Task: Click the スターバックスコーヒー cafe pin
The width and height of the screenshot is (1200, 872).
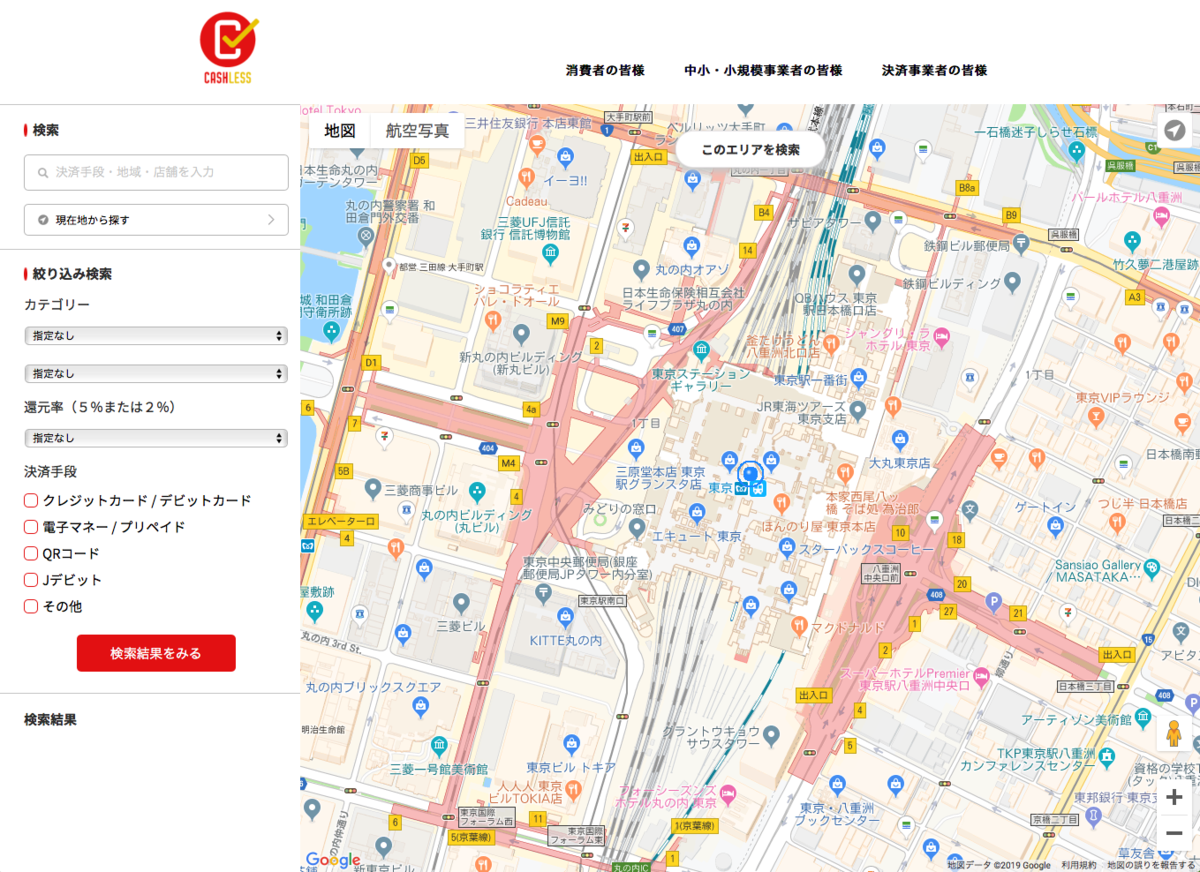Action: coord(787,549)
